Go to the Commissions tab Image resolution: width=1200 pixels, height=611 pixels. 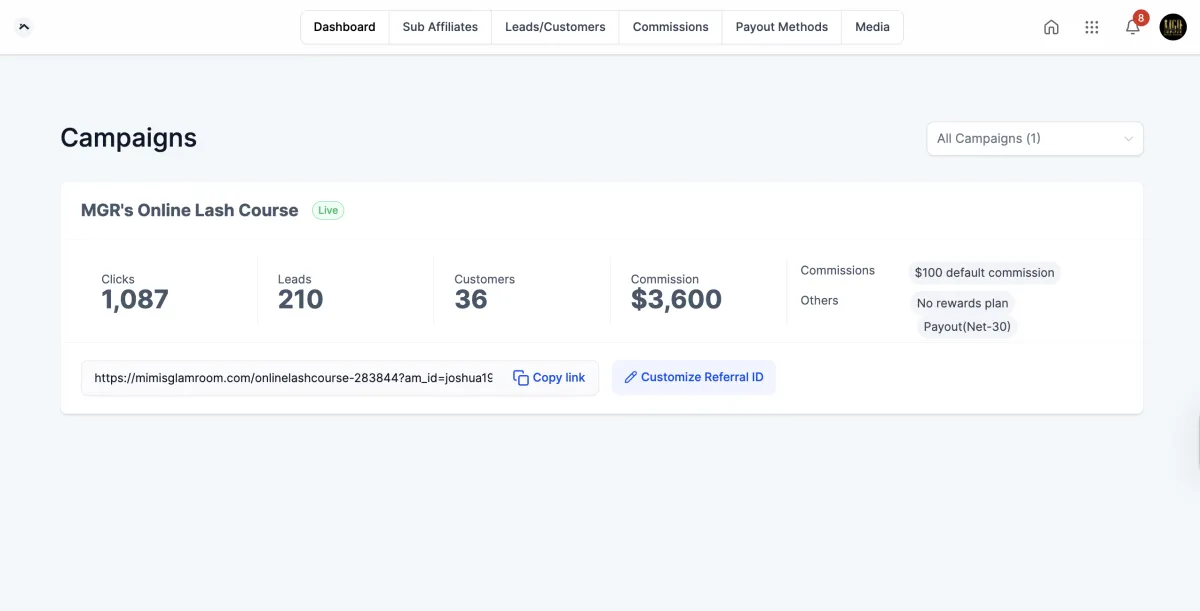point(670,27)
